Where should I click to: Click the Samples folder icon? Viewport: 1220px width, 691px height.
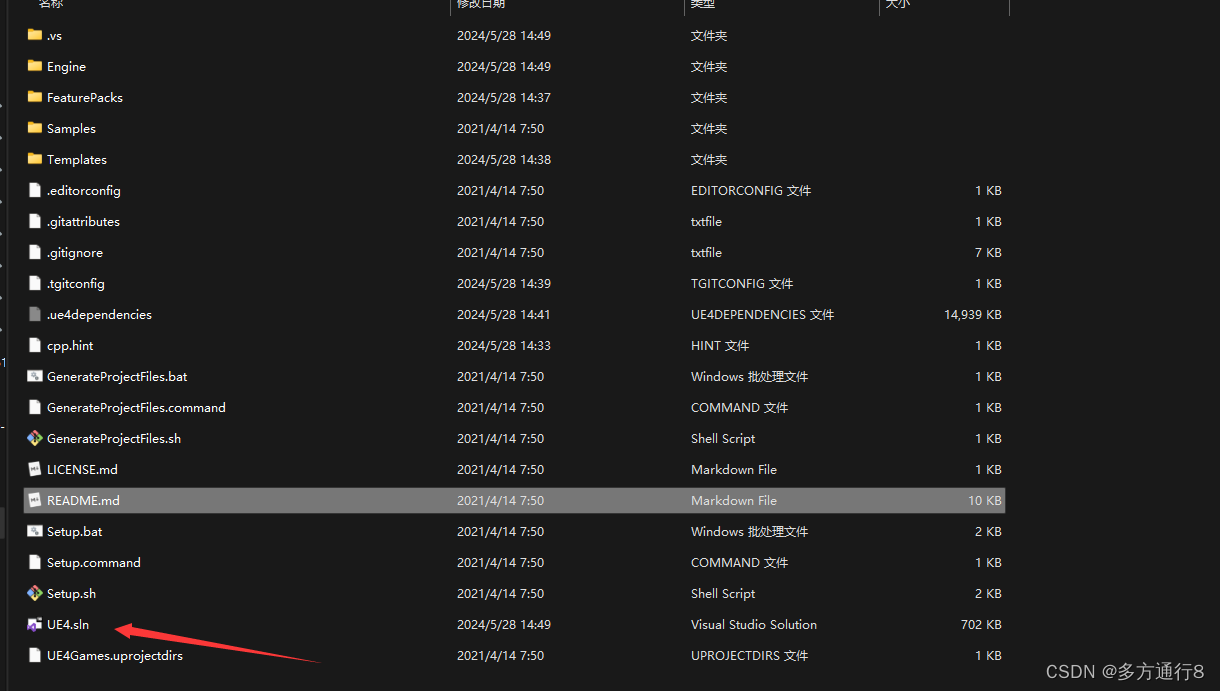35,128
